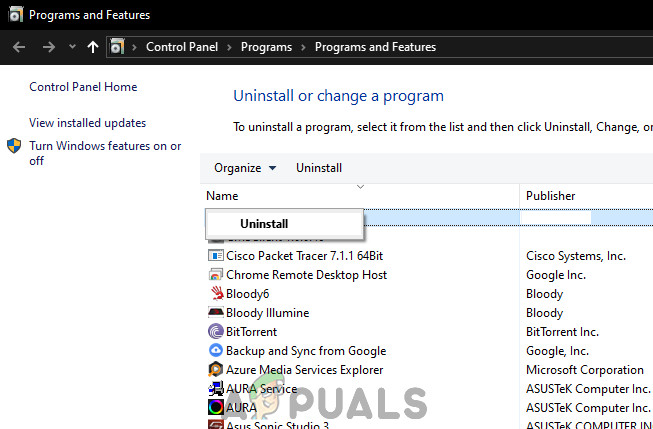653x429 pixels.
Task: Sort by the Publisher column header
Action: (x=551, y=196)
